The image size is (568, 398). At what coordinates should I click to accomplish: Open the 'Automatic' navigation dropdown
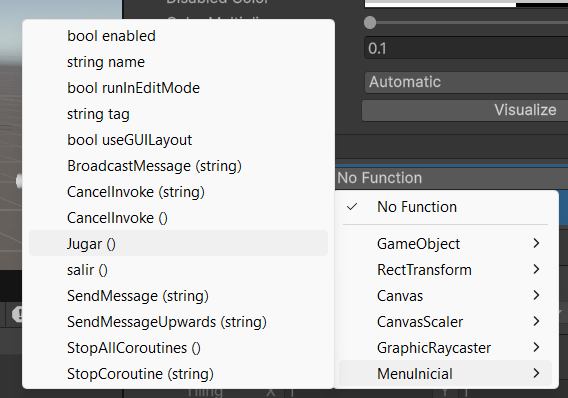[466, 82]
